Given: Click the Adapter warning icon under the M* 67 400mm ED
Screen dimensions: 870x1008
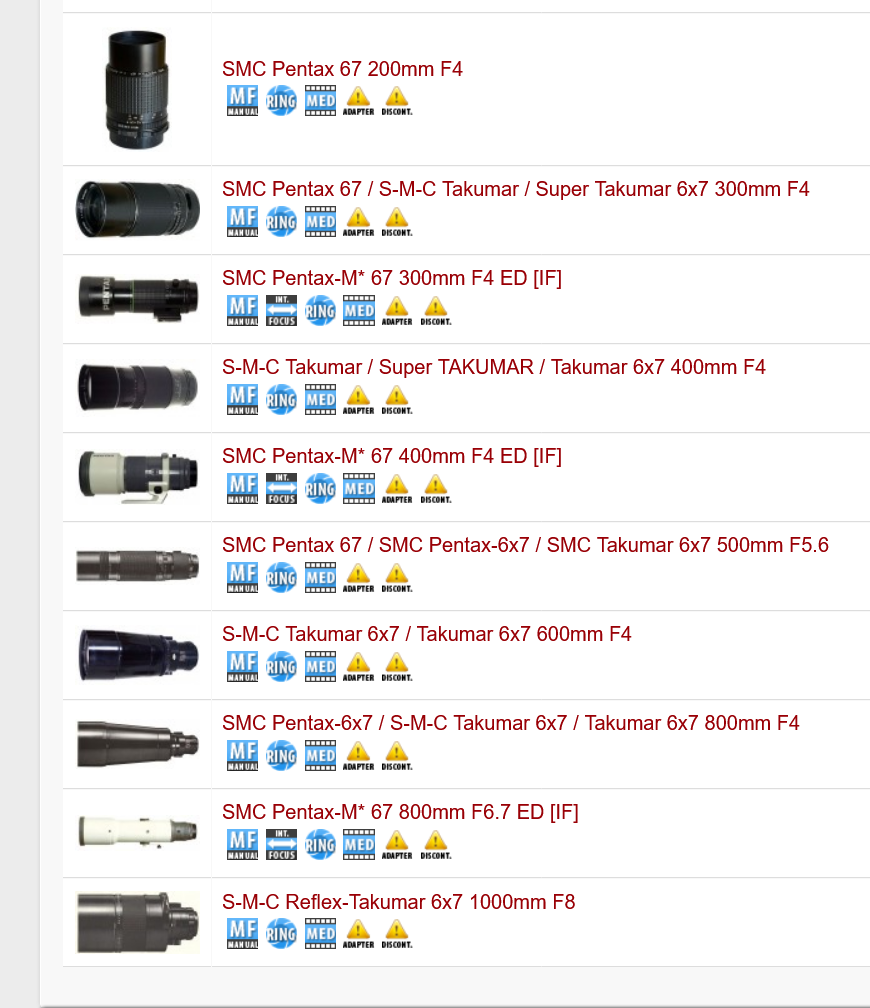Looking at the screenshot, I should [397, 489].
